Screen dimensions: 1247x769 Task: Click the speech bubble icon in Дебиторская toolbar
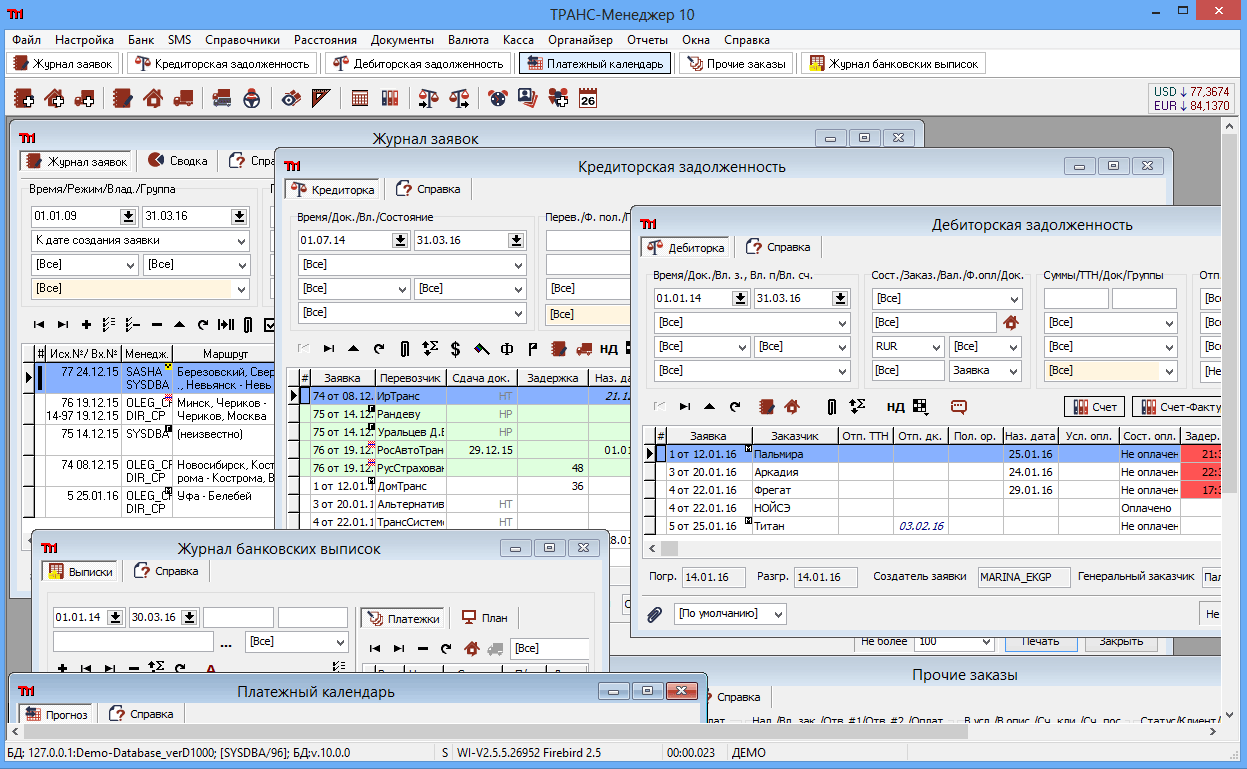[x=958, y=407]
